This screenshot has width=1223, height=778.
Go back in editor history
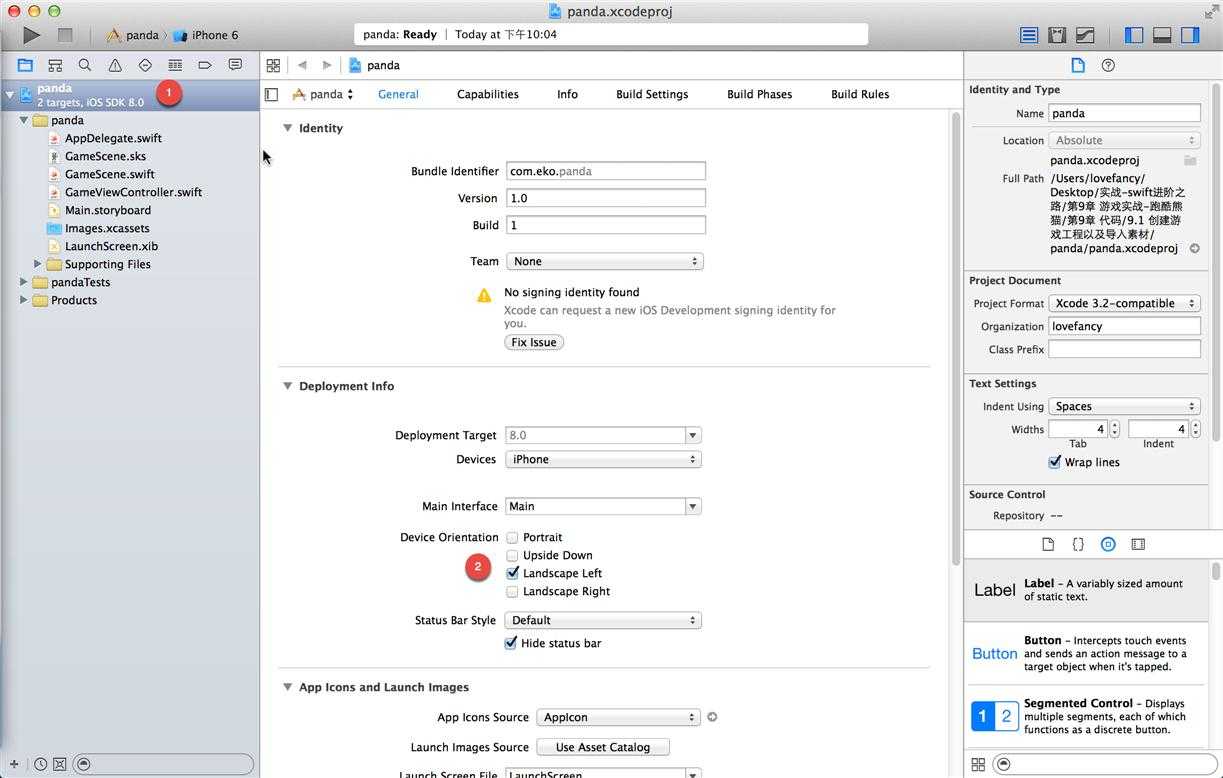click(302, 65)
